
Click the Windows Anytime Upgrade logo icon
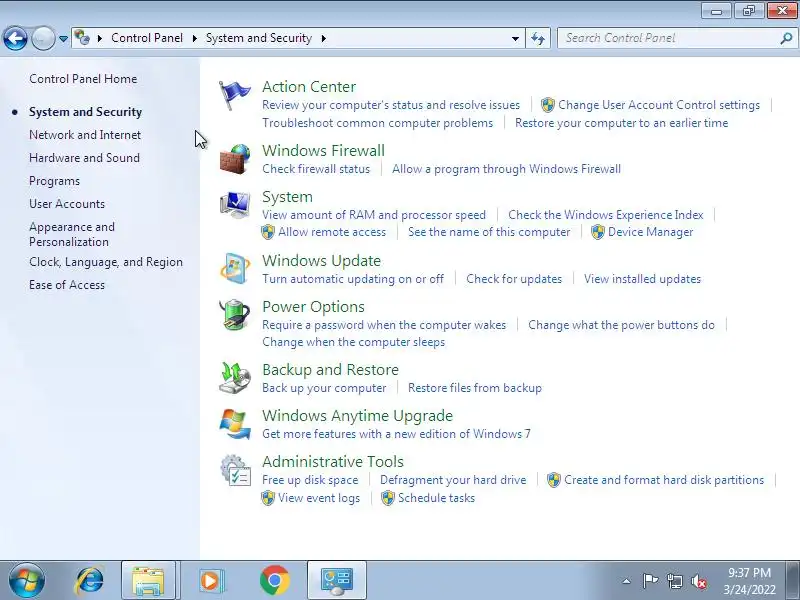click(x=235, y=424)
